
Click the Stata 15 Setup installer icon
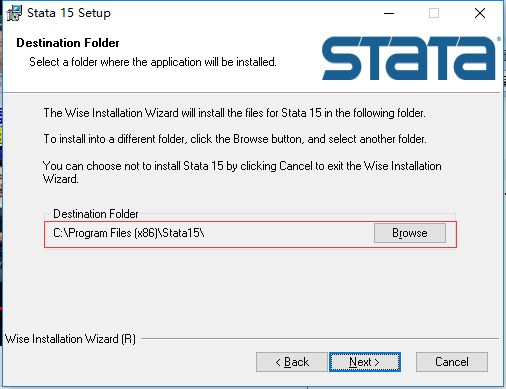pyautogui.click(x=14, y=13)
